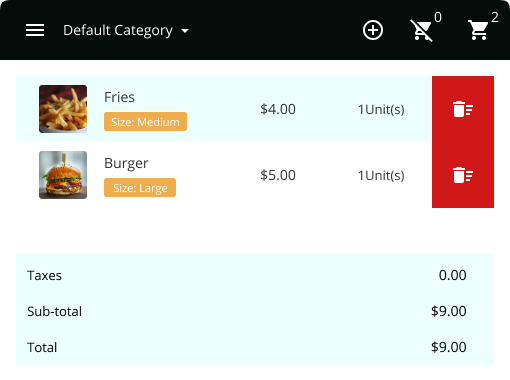Click the Taxes row in summary
The image size is (510, 380).
tap(255, 275)
